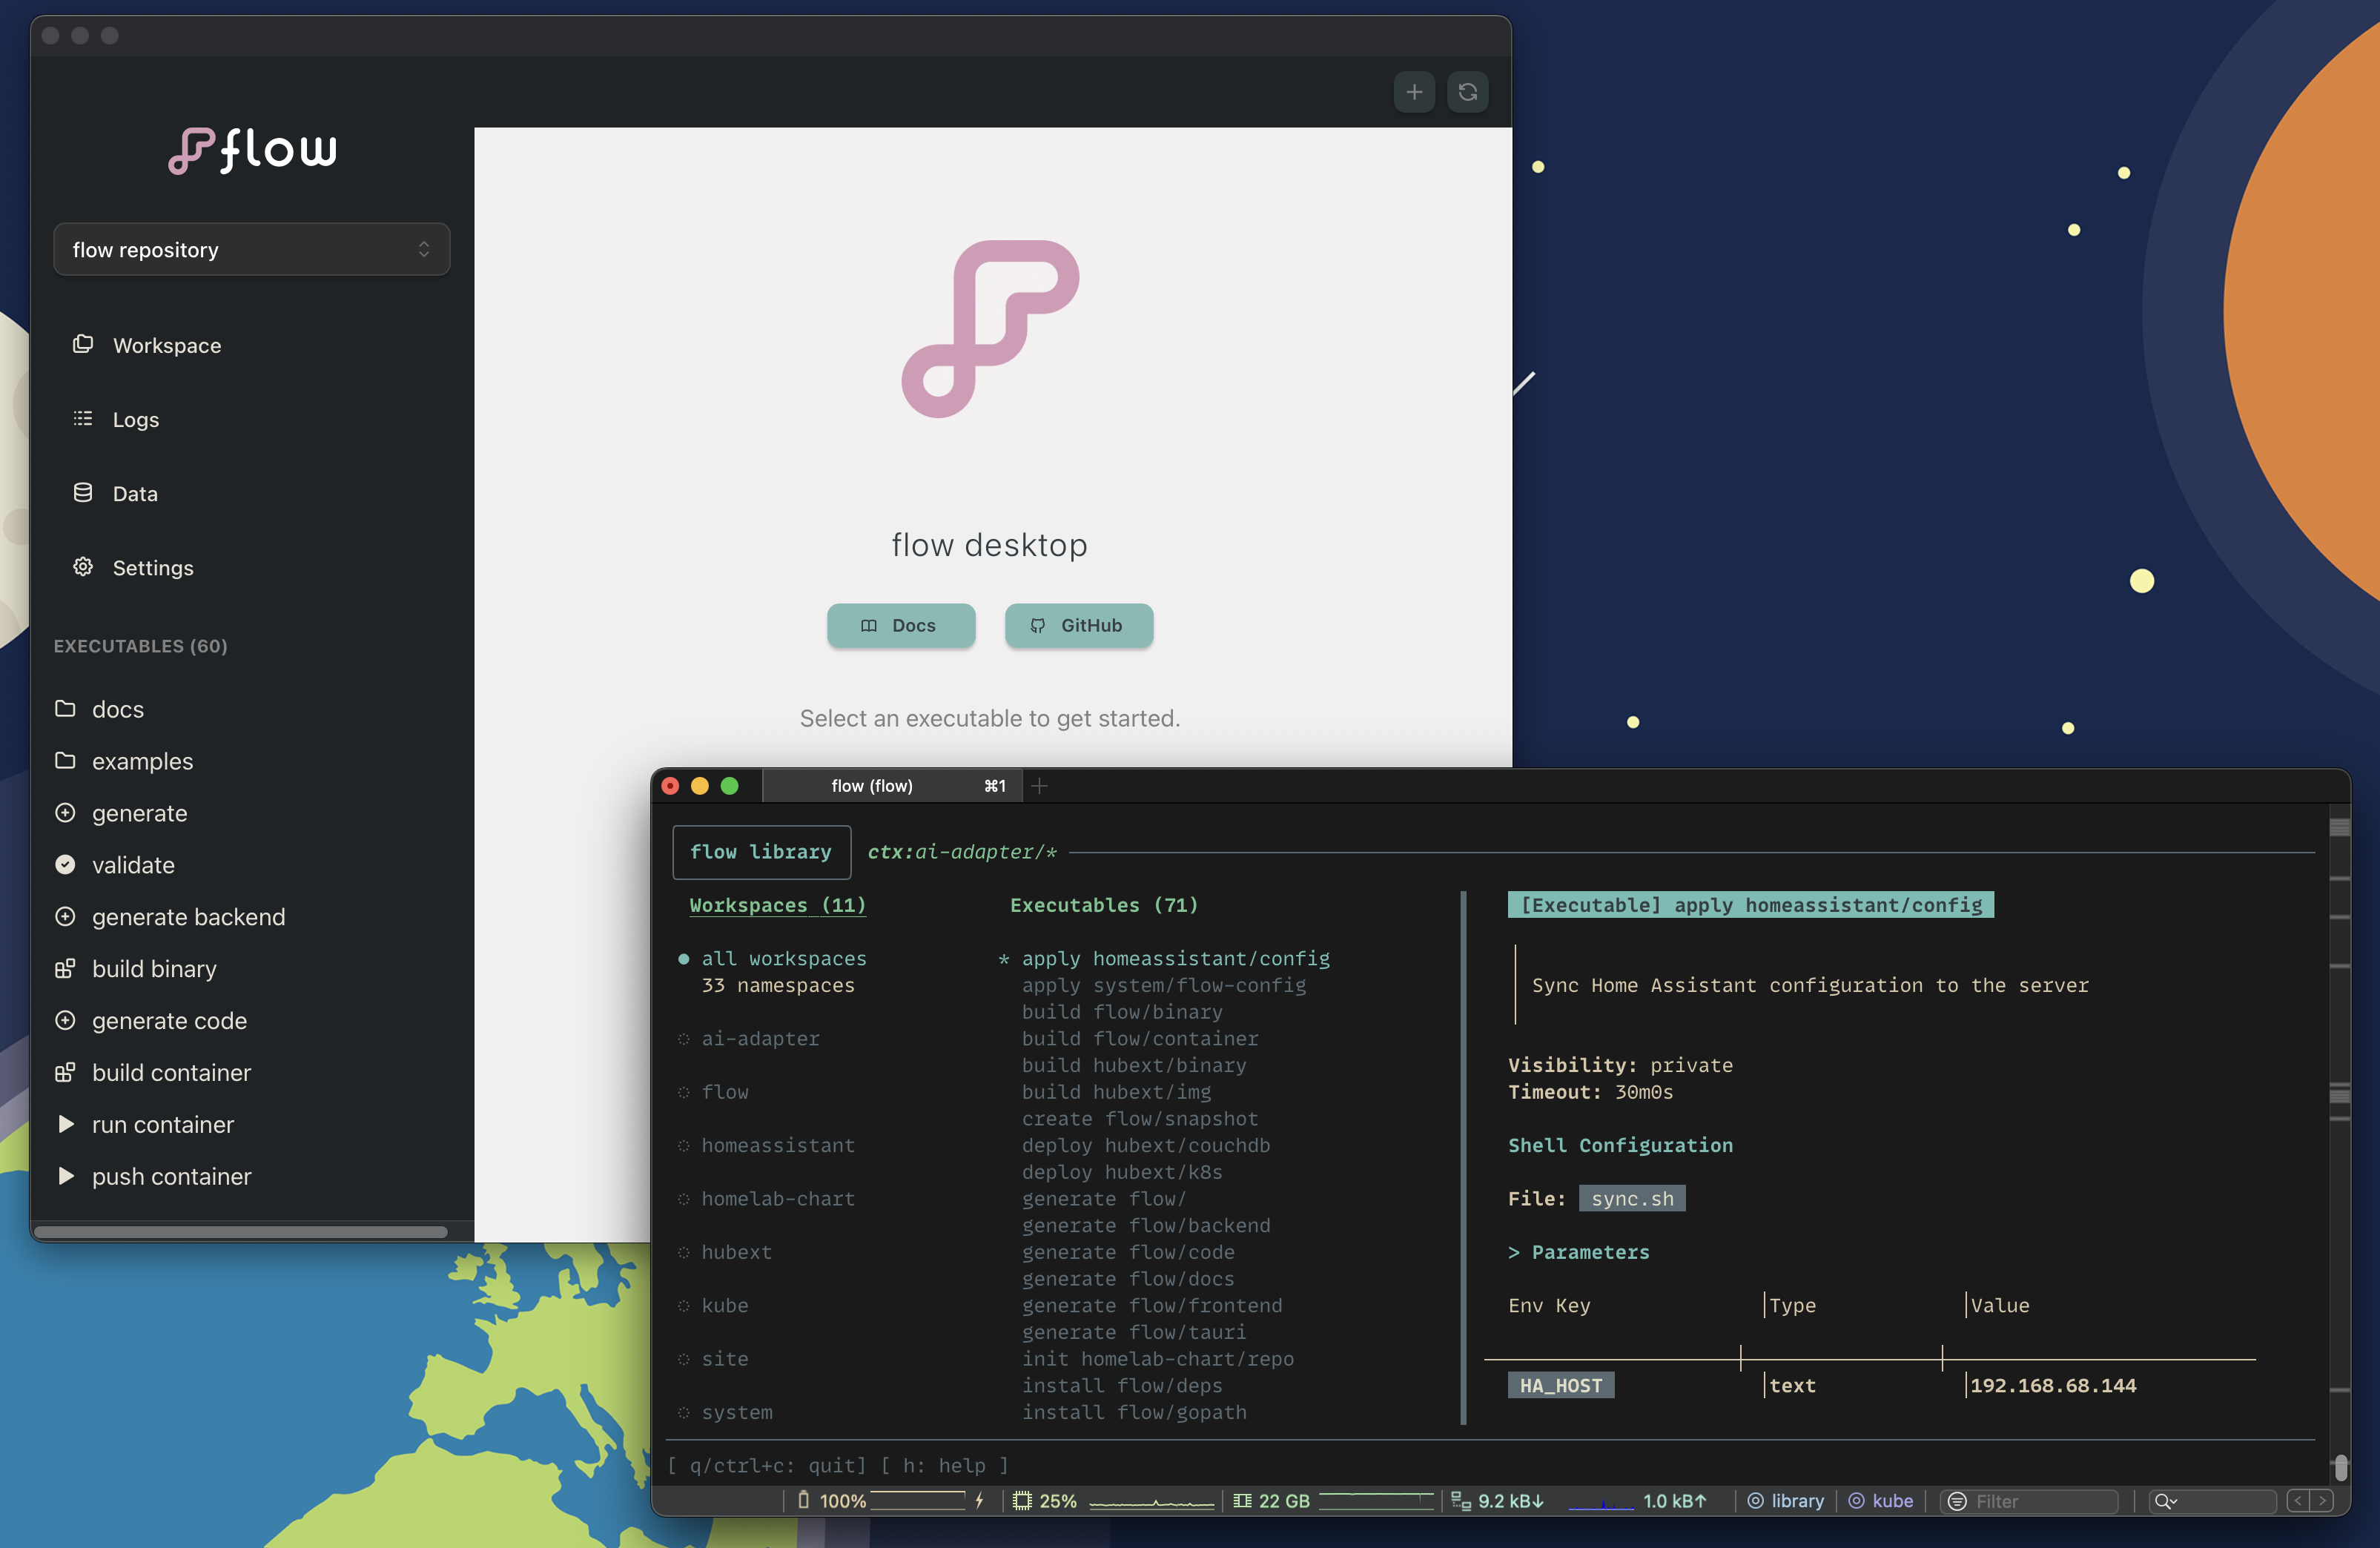
Task: Open Workspace from the sidebar
Action: tap(166, 345)
